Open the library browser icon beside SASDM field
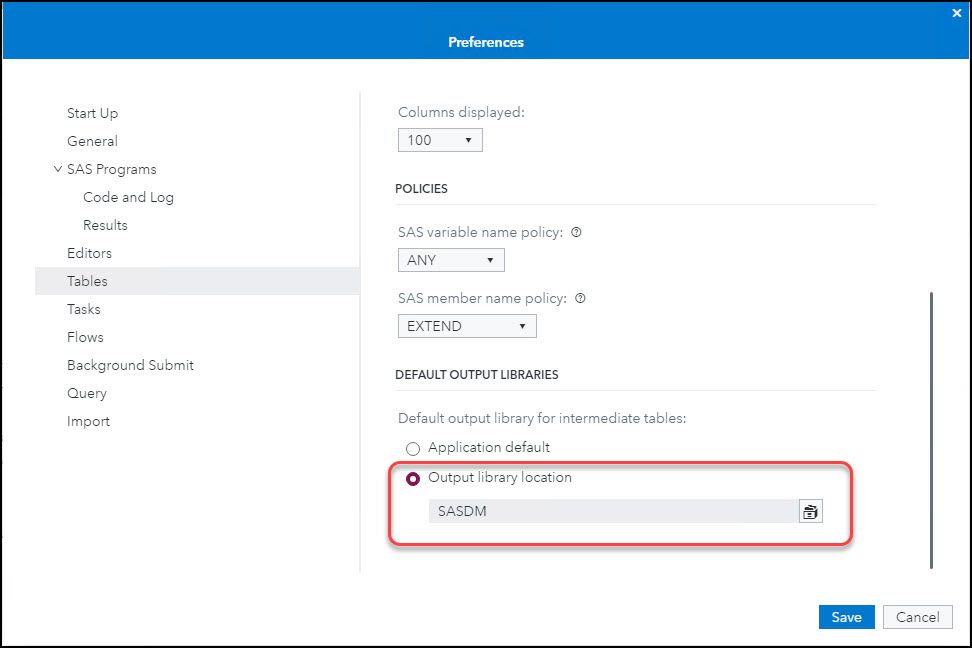The height and width of the screenshot is (648, 972). tap(812, 511)
